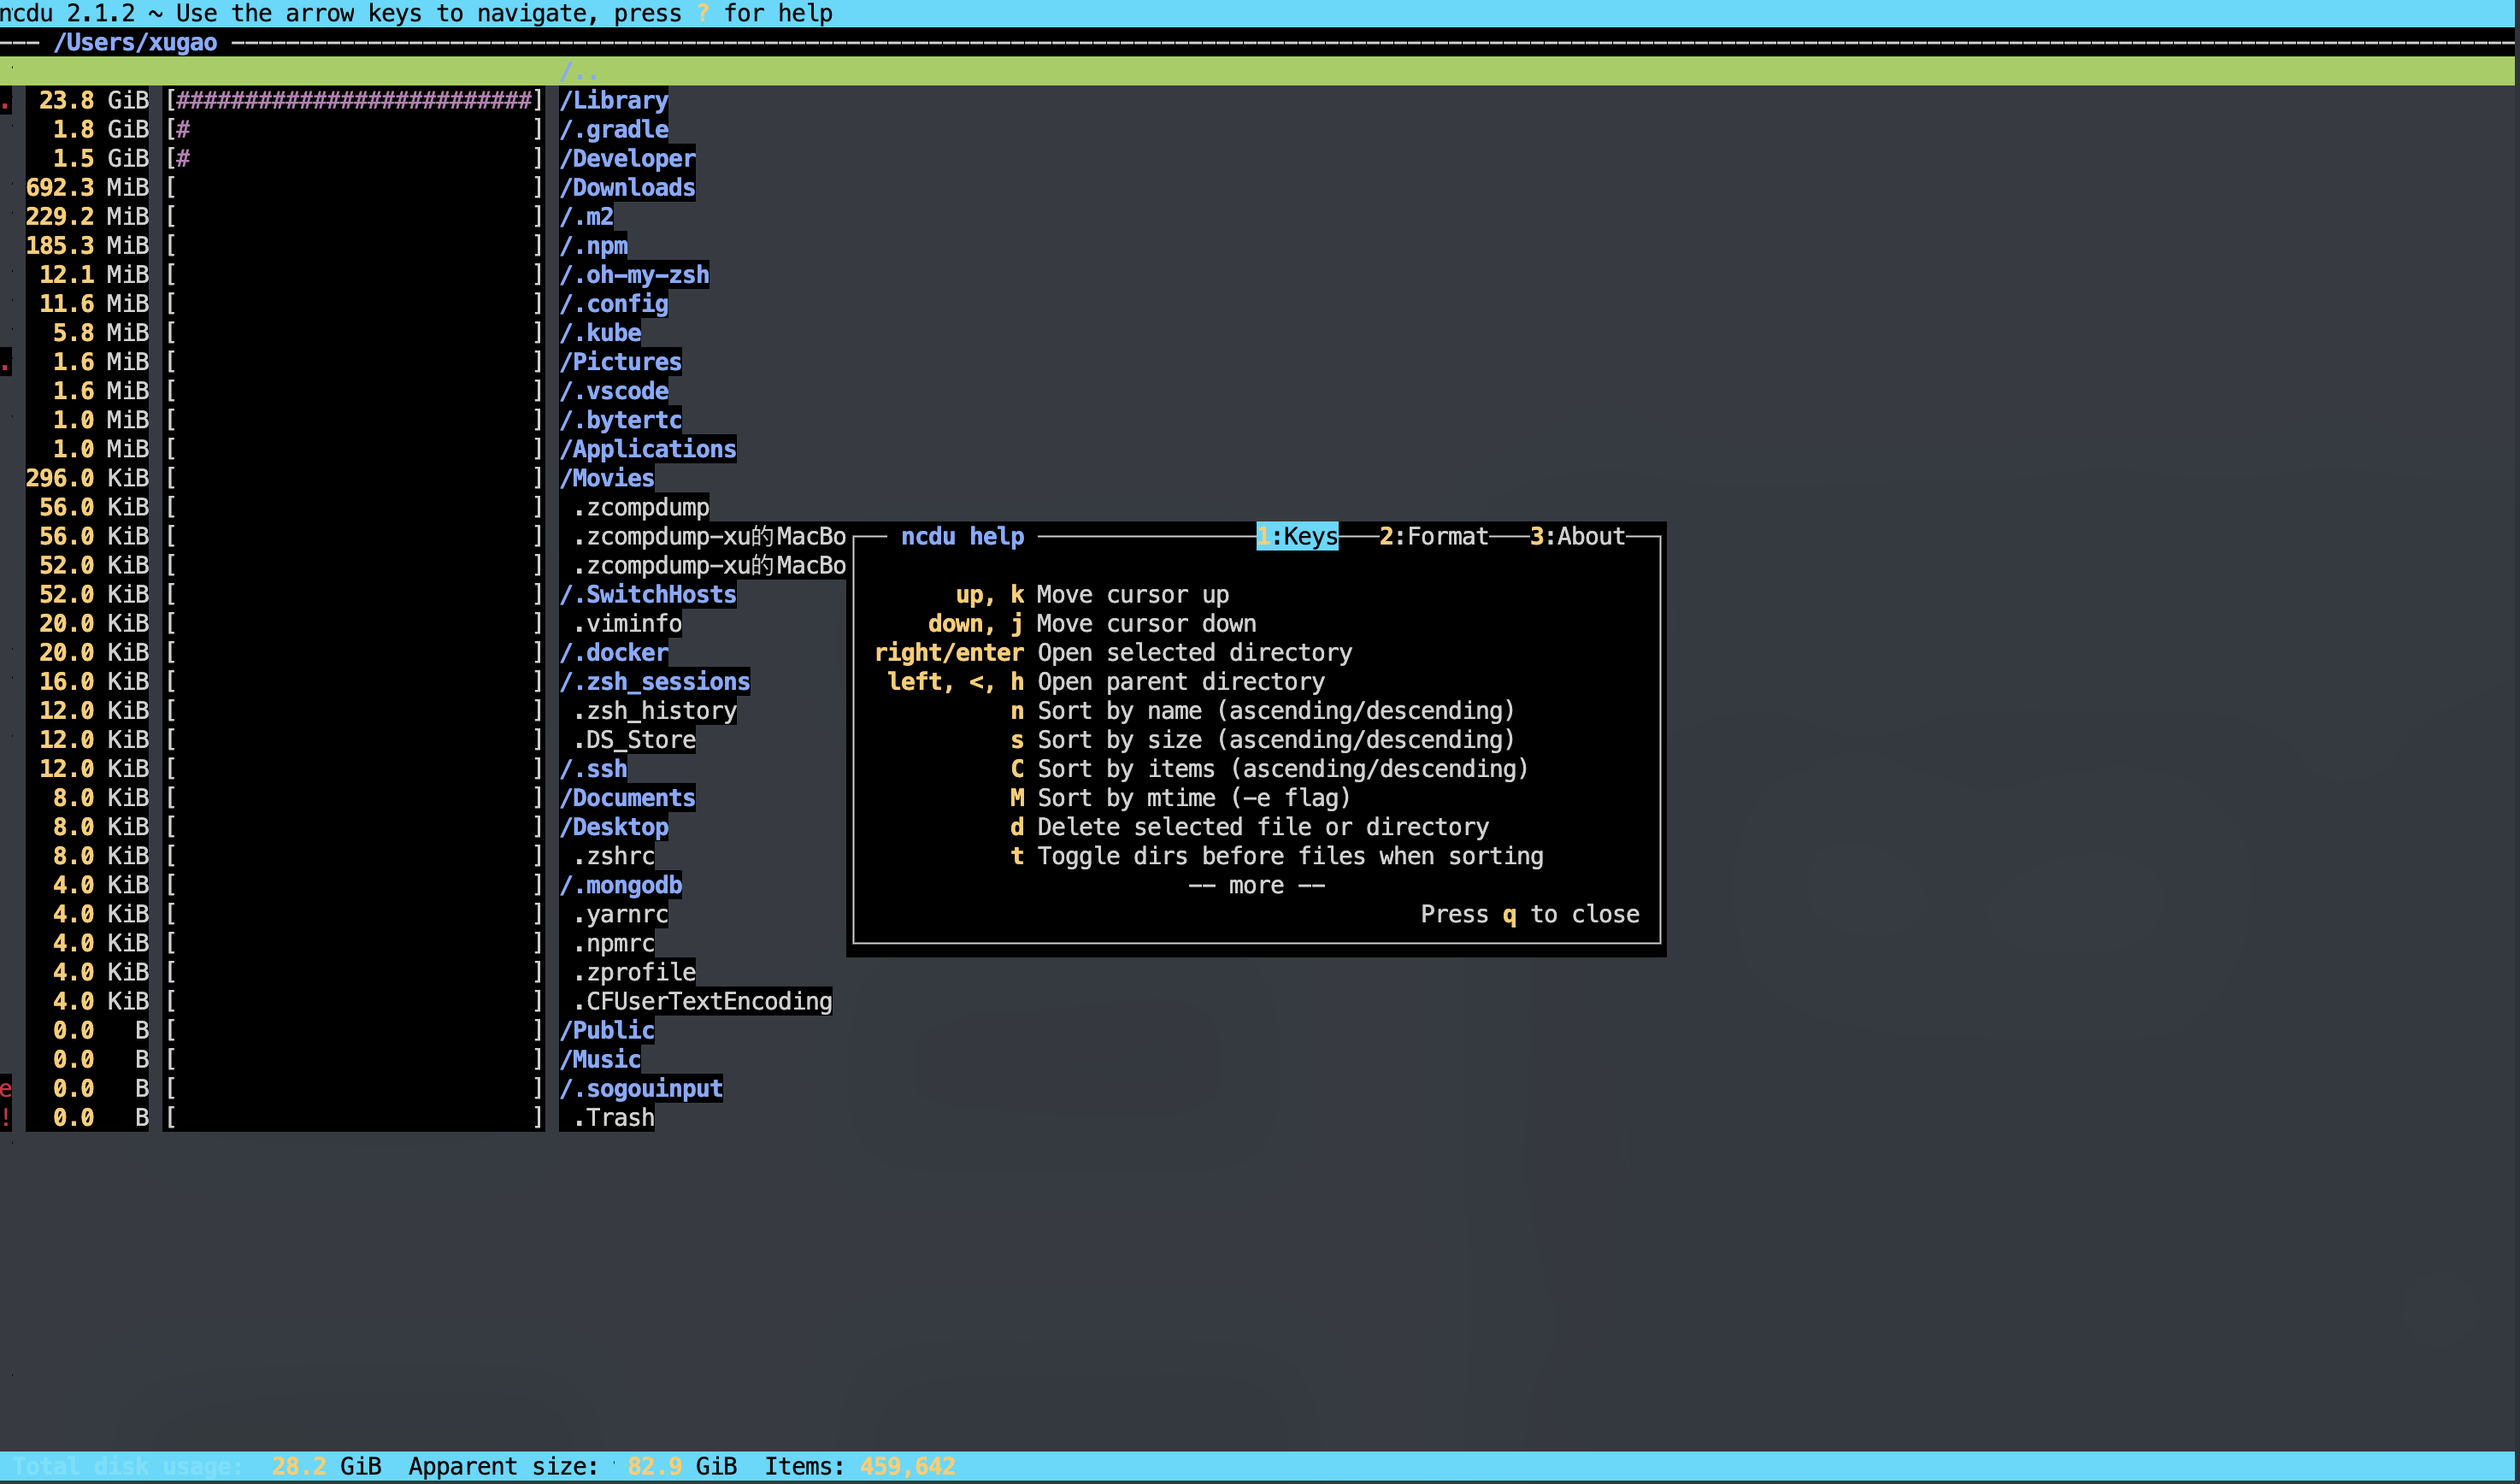Click the Library size usage bar
Image resolution: width=2520 pixels, height=1484 pixels.
(x=354, y=100)
